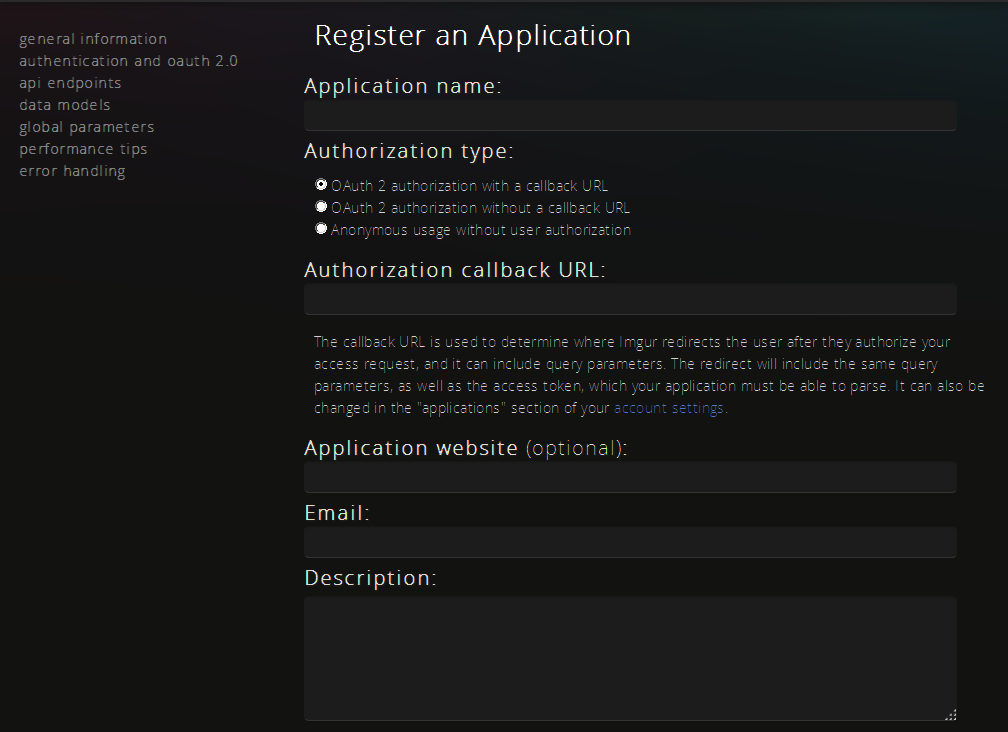Open the global parameters section
This screenshot has width=1008, height=732.
point(86,126)
